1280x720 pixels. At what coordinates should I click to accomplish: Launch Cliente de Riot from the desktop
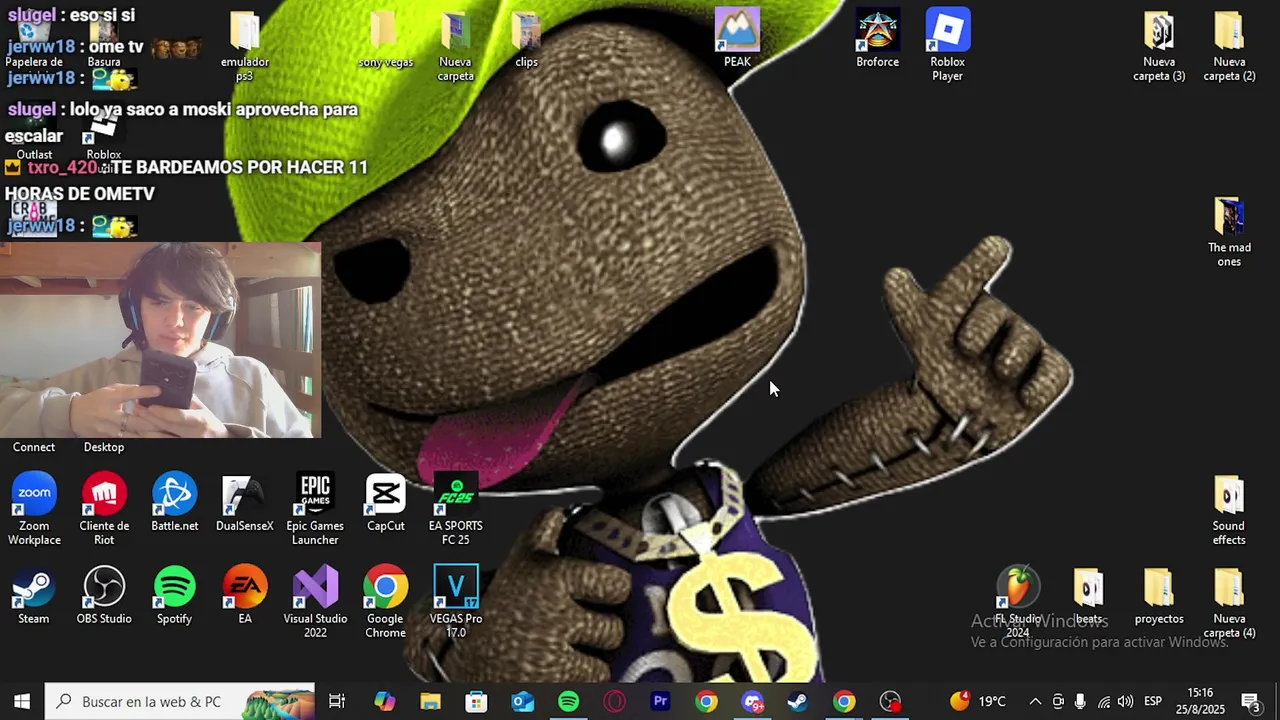click(x=104, y=508)
